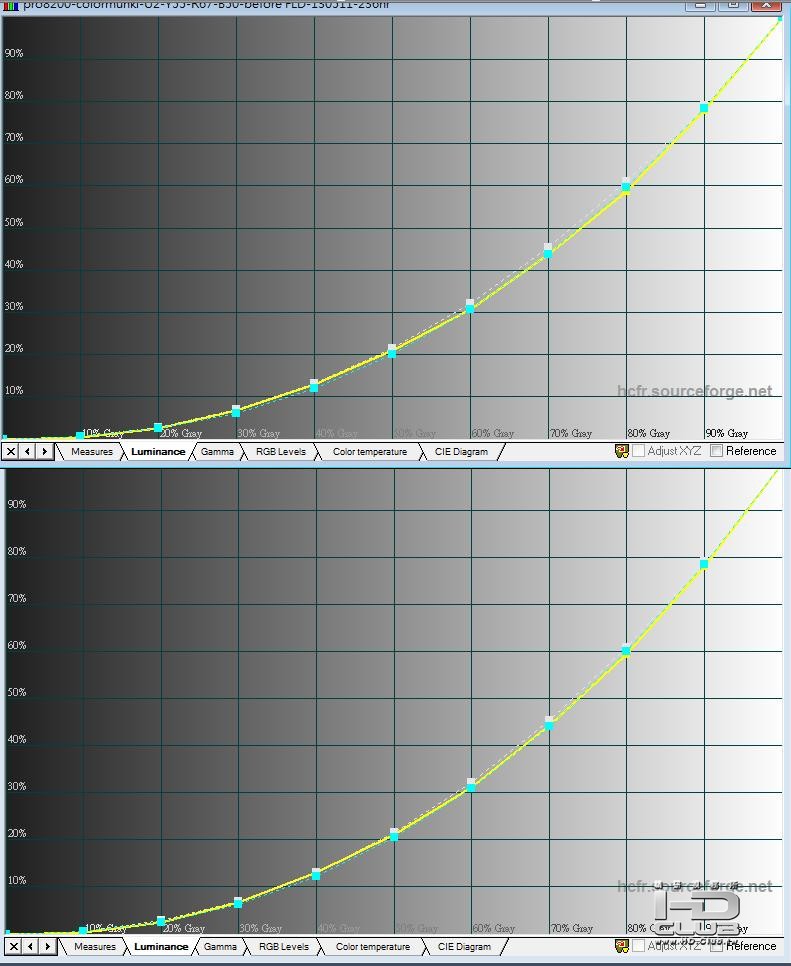Click the '50%' vertical axis label, lower graph
This screenshot has height=966, width=791.
tap(17, 692)
